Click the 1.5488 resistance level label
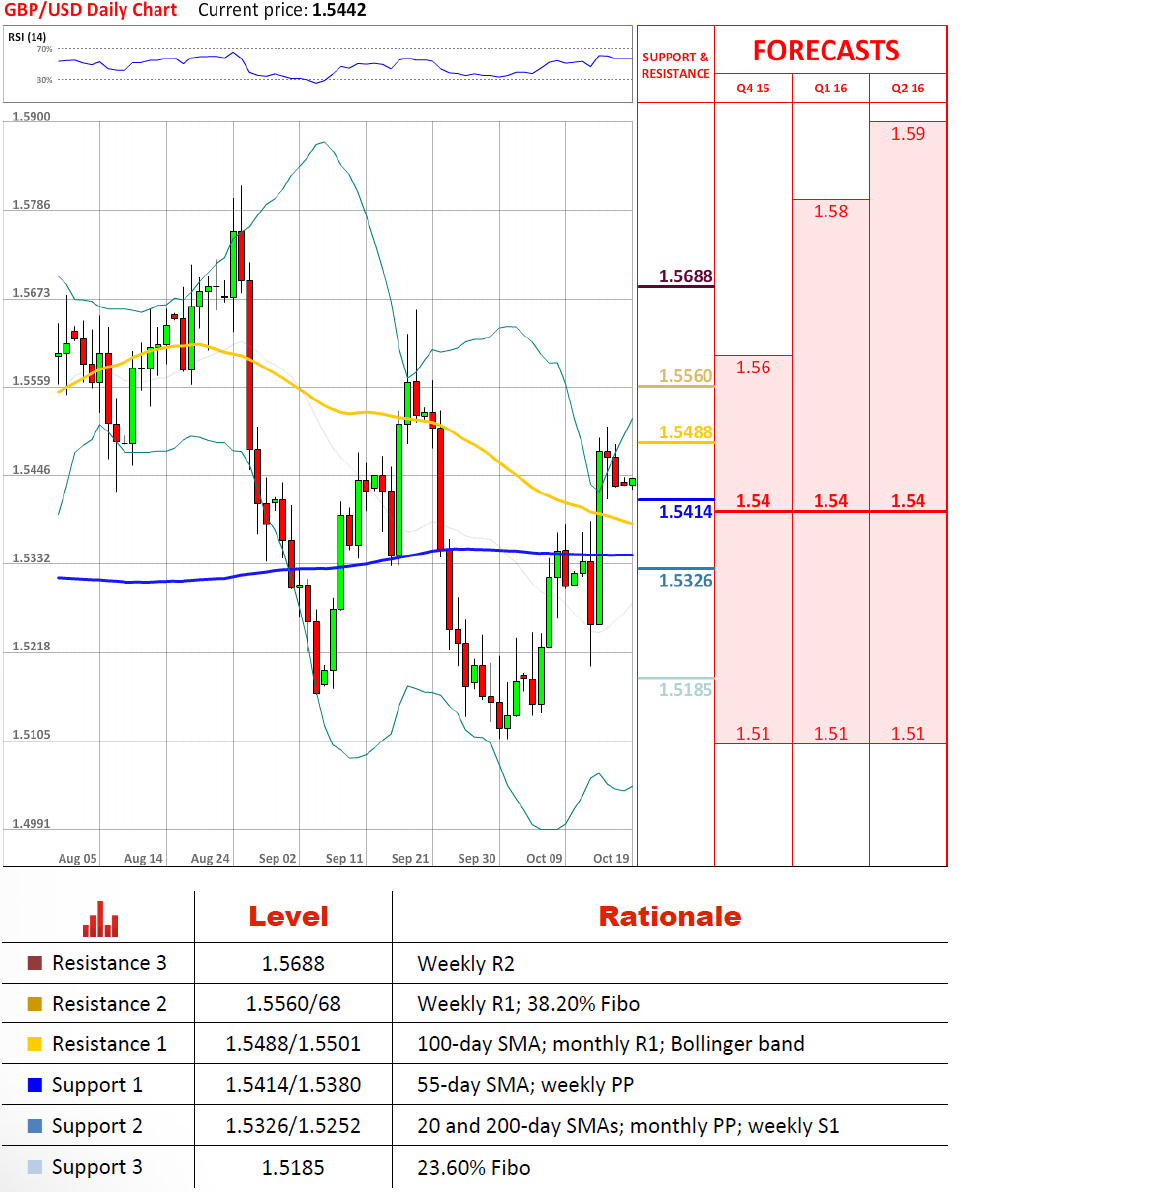This screenshot has height=1192, width=1152. pyautogui.click(x=685, y=432)
